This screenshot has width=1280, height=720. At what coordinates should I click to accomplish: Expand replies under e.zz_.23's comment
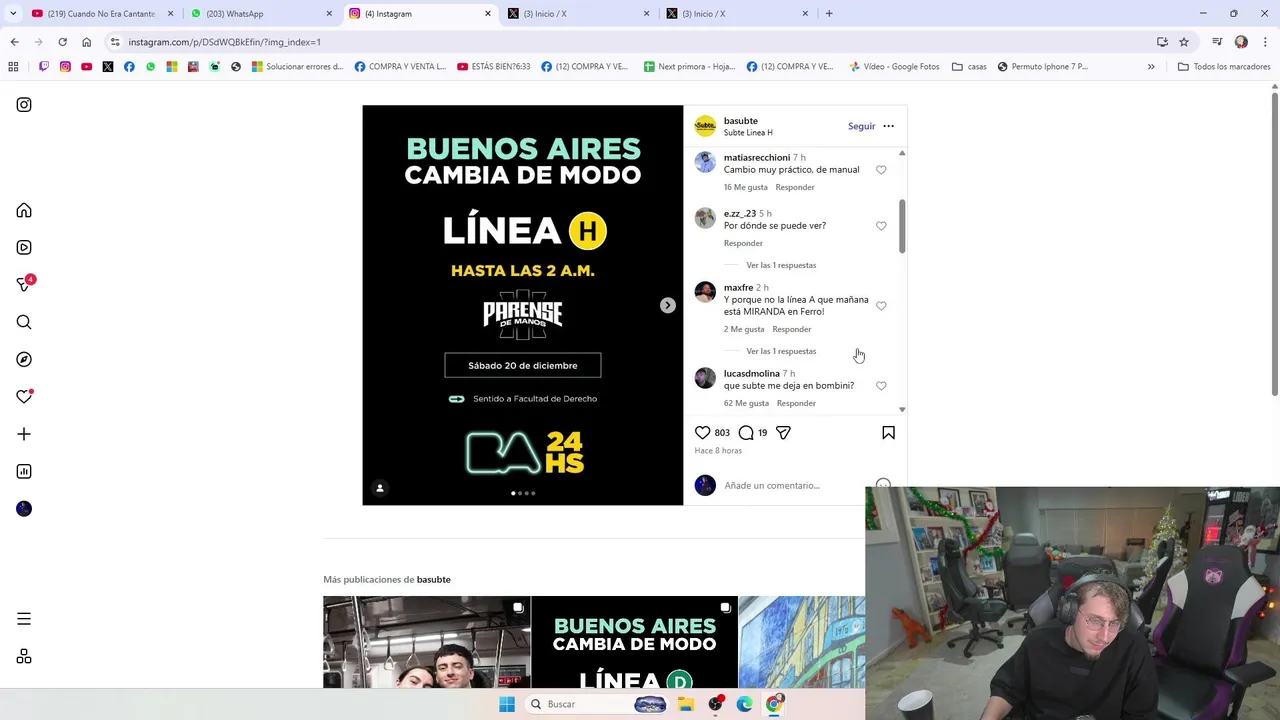[x=781, y=265]
